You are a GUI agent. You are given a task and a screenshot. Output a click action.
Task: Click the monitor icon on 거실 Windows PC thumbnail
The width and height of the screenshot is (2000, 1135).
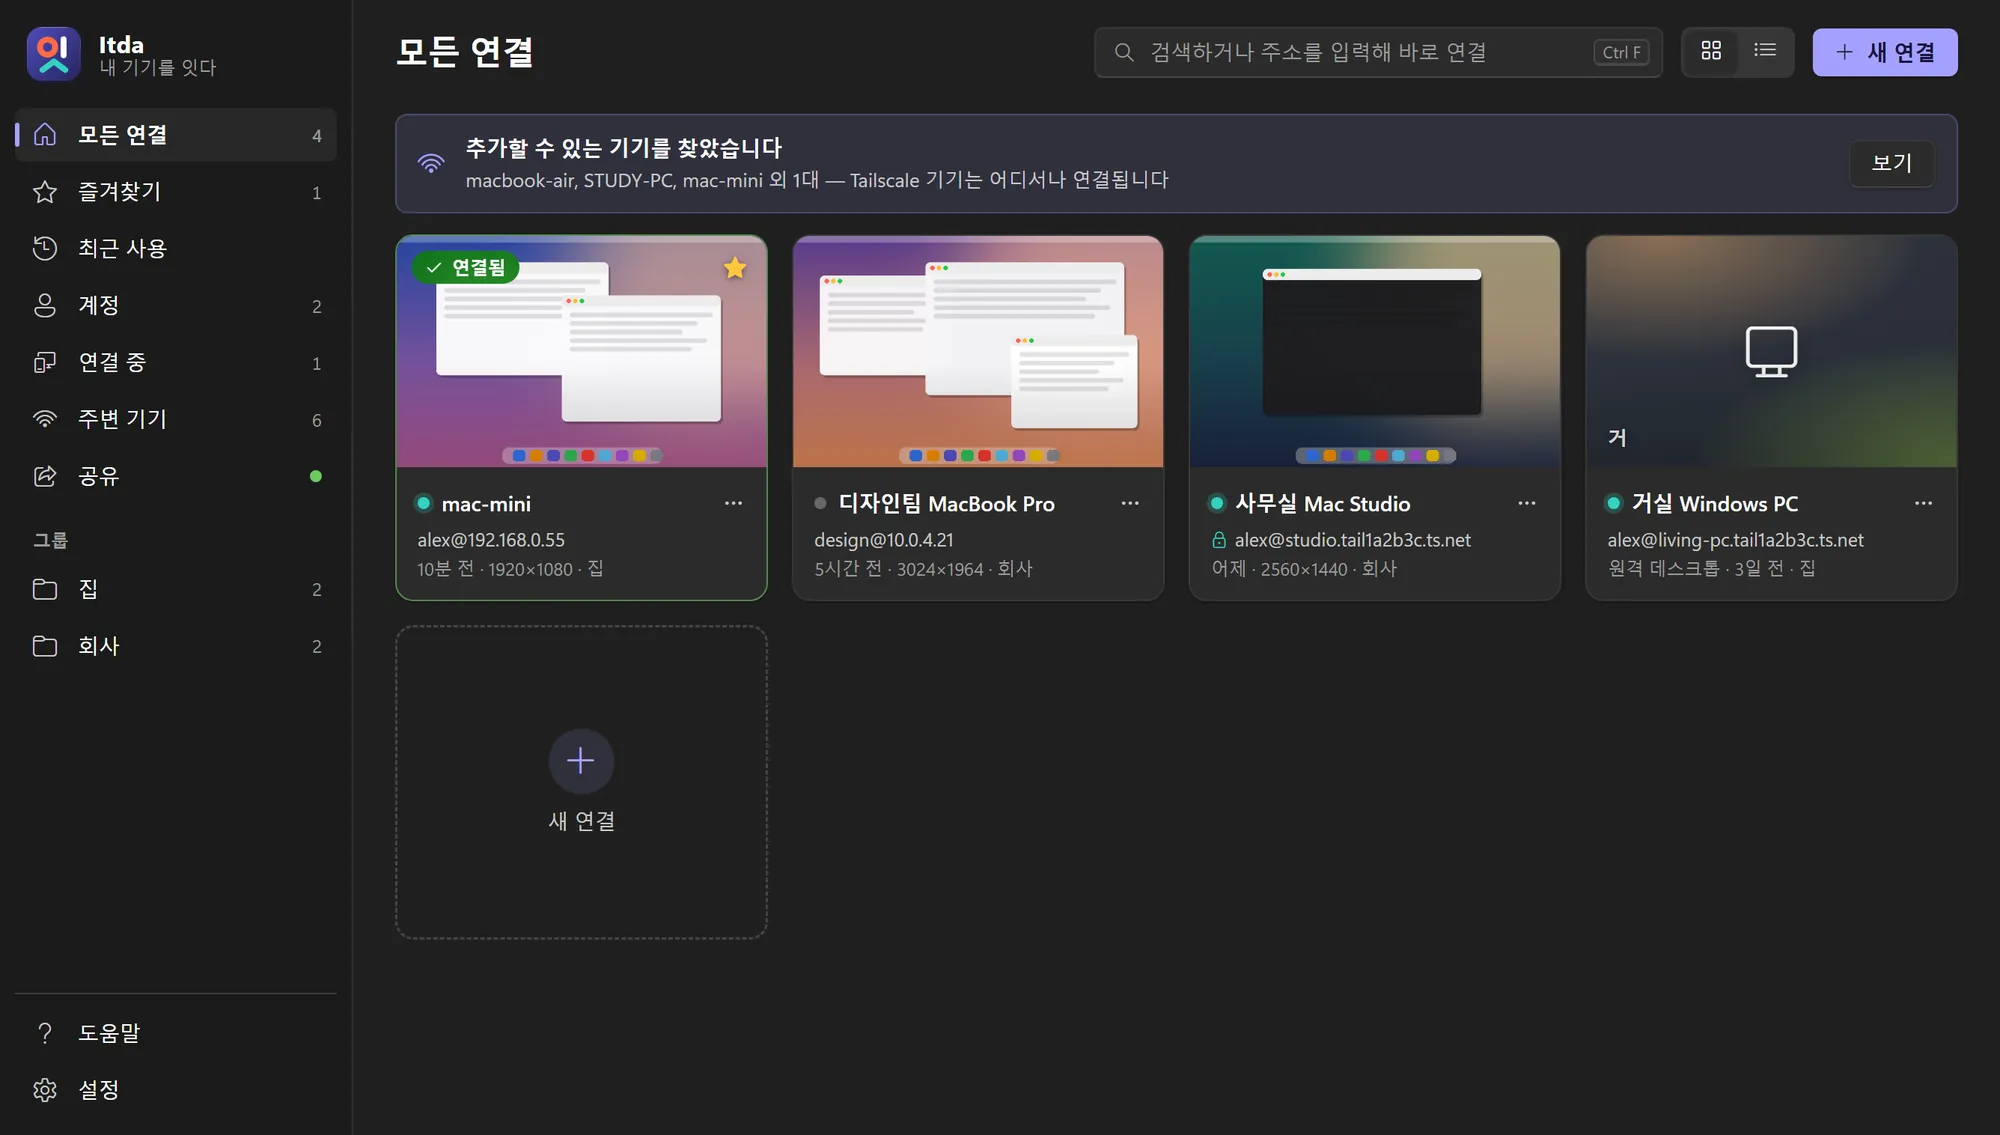coord(1771,351)
